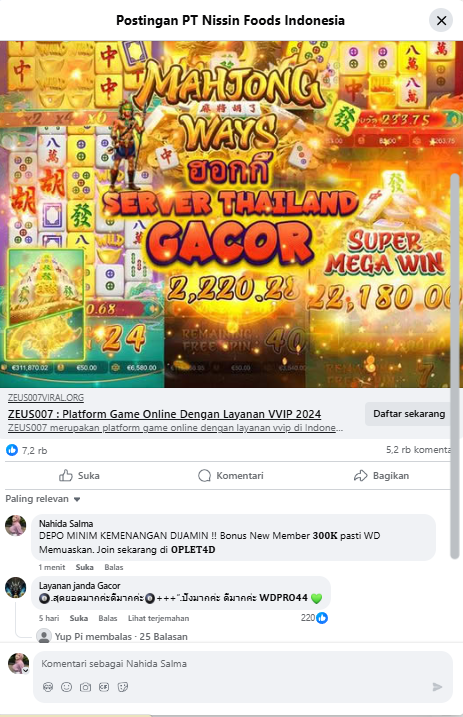Like the post with the Suka button
The image size is (463, 717).
pyautogui.click(x=80, y=476)
